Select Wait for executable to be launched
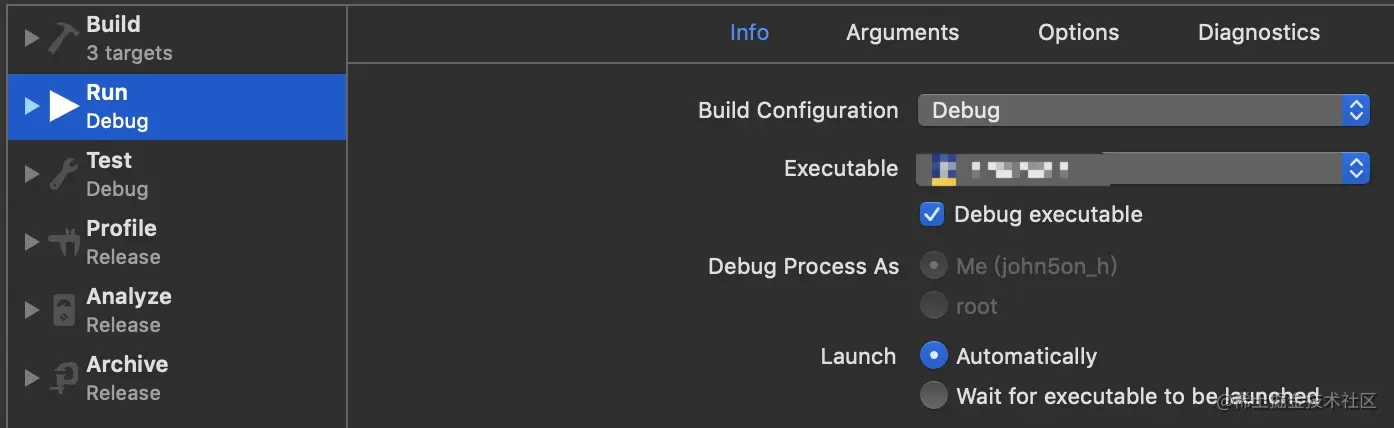This screenshot has width=1394, height=428. coord(933,395)
